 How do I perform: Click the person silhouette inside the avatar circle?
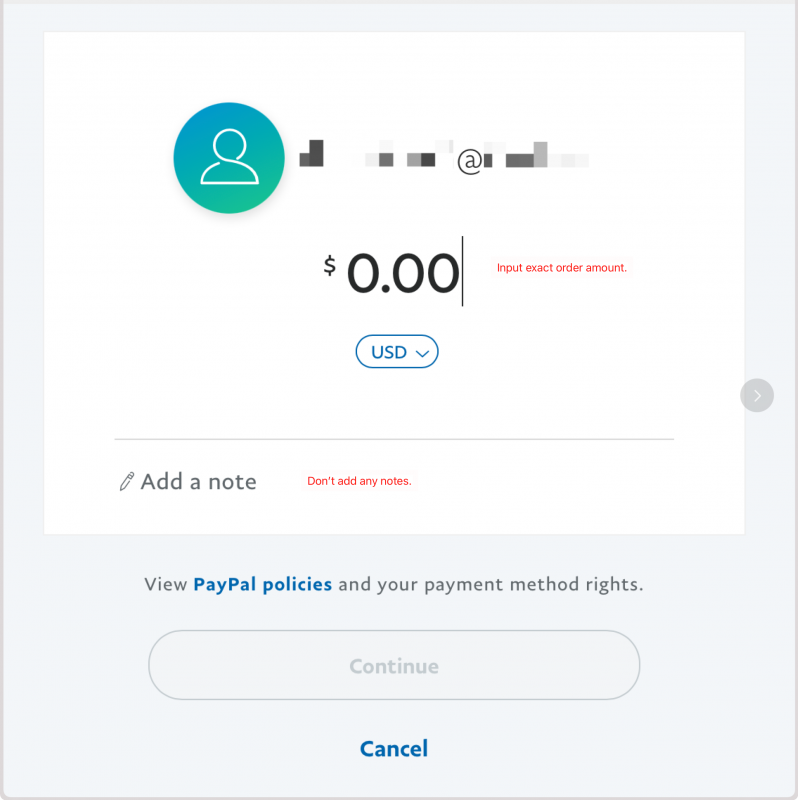[x=228, y=158]
